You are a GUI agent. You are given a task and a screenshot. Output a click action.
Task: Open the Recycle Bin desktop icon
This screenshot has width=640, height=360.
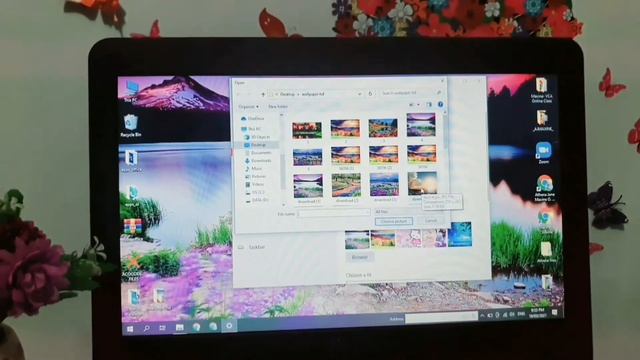[131, 126]
